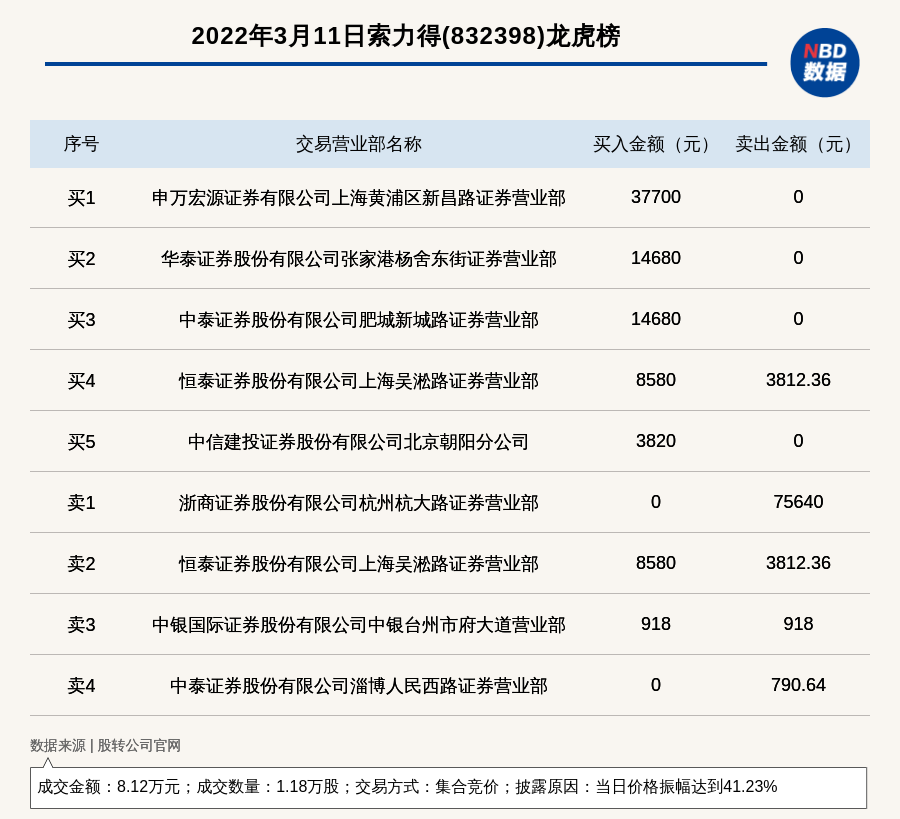This screenshot has width=900, height=819.
Task: Click the 37700 buy amount in 买1 row
Action: [x=655, y=197]
